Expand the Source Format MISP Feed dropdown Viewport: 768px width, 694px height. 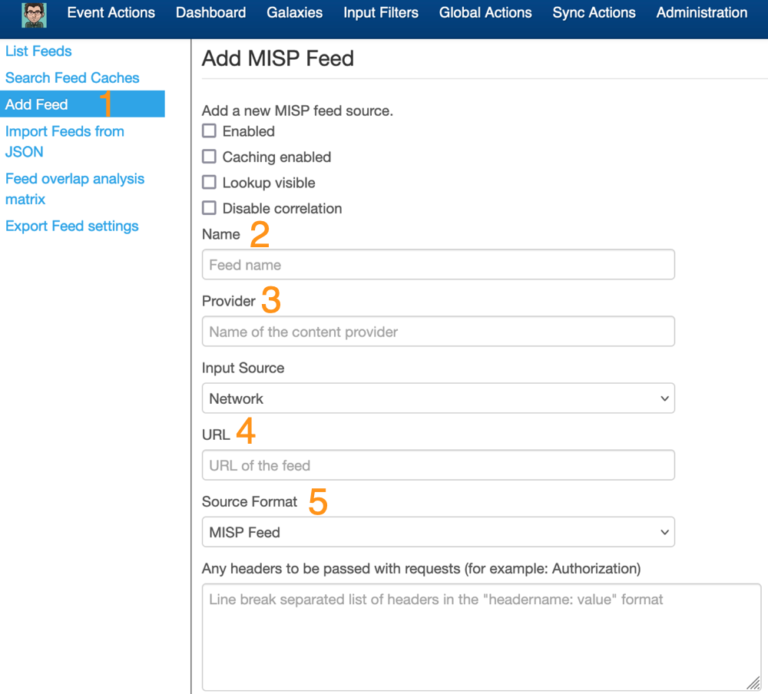click(438, 532)
